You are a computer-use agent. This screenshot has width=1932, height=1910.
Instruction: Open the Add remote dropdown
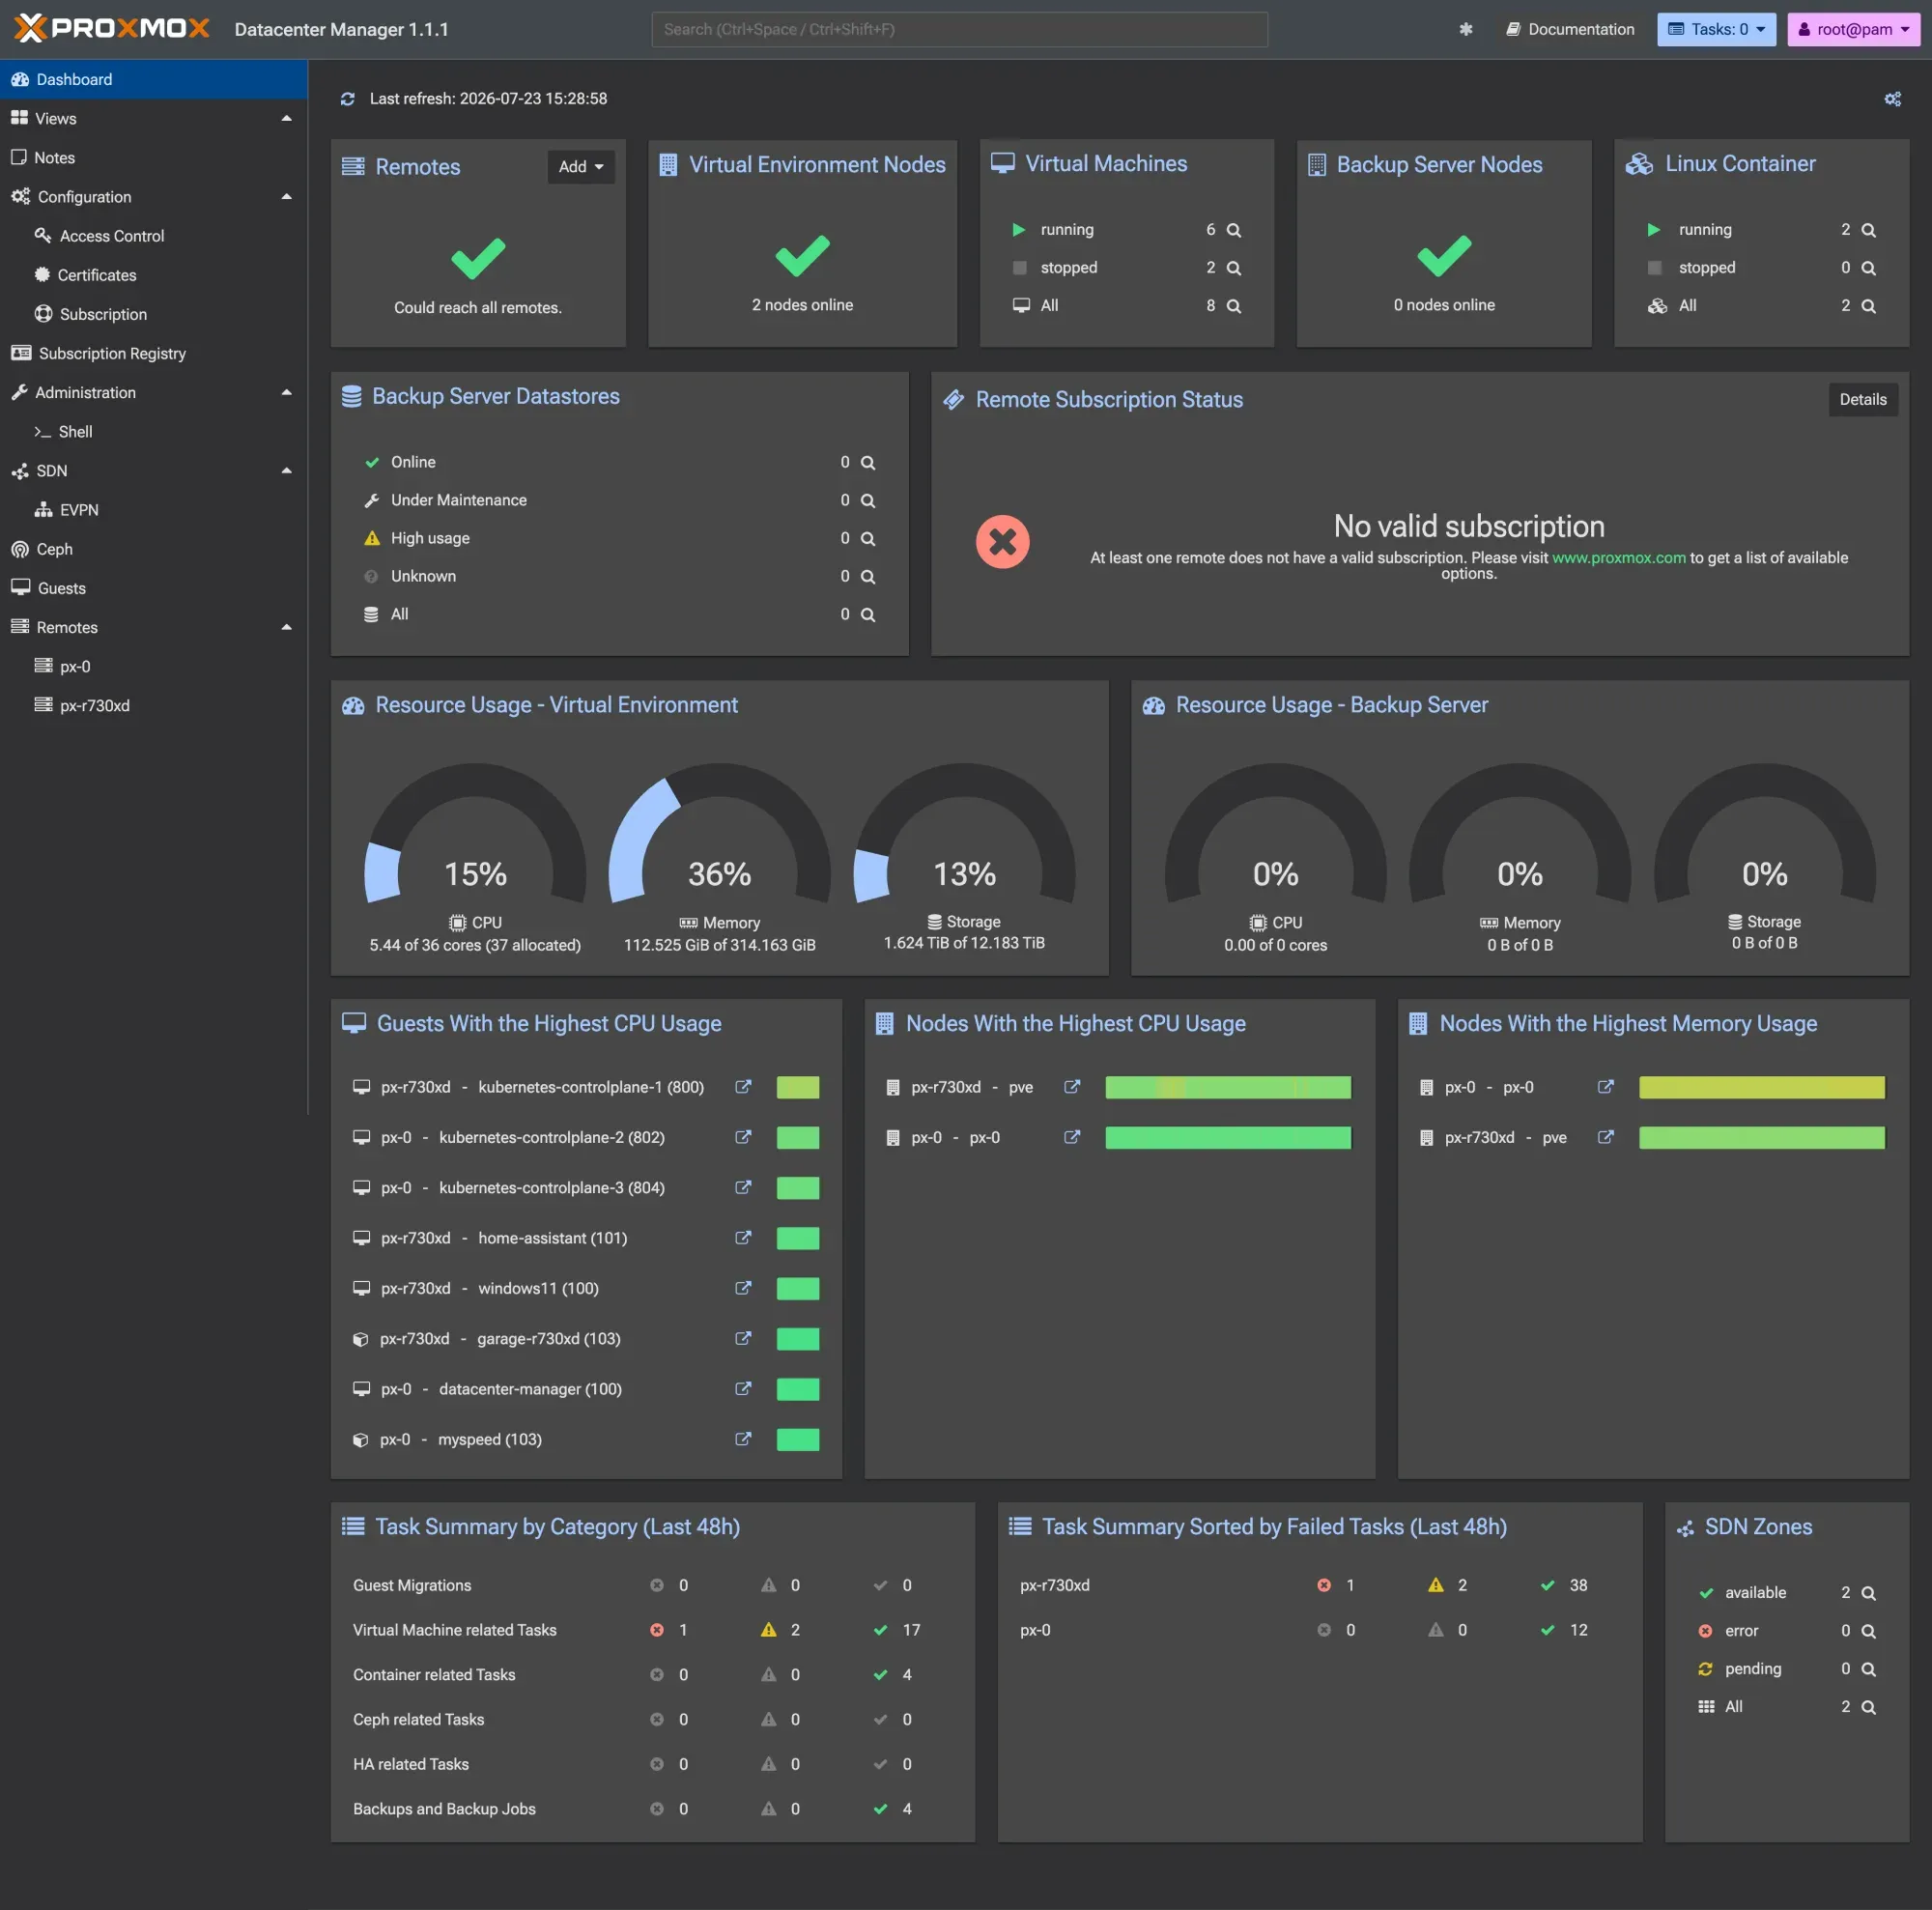click(580, 167)
